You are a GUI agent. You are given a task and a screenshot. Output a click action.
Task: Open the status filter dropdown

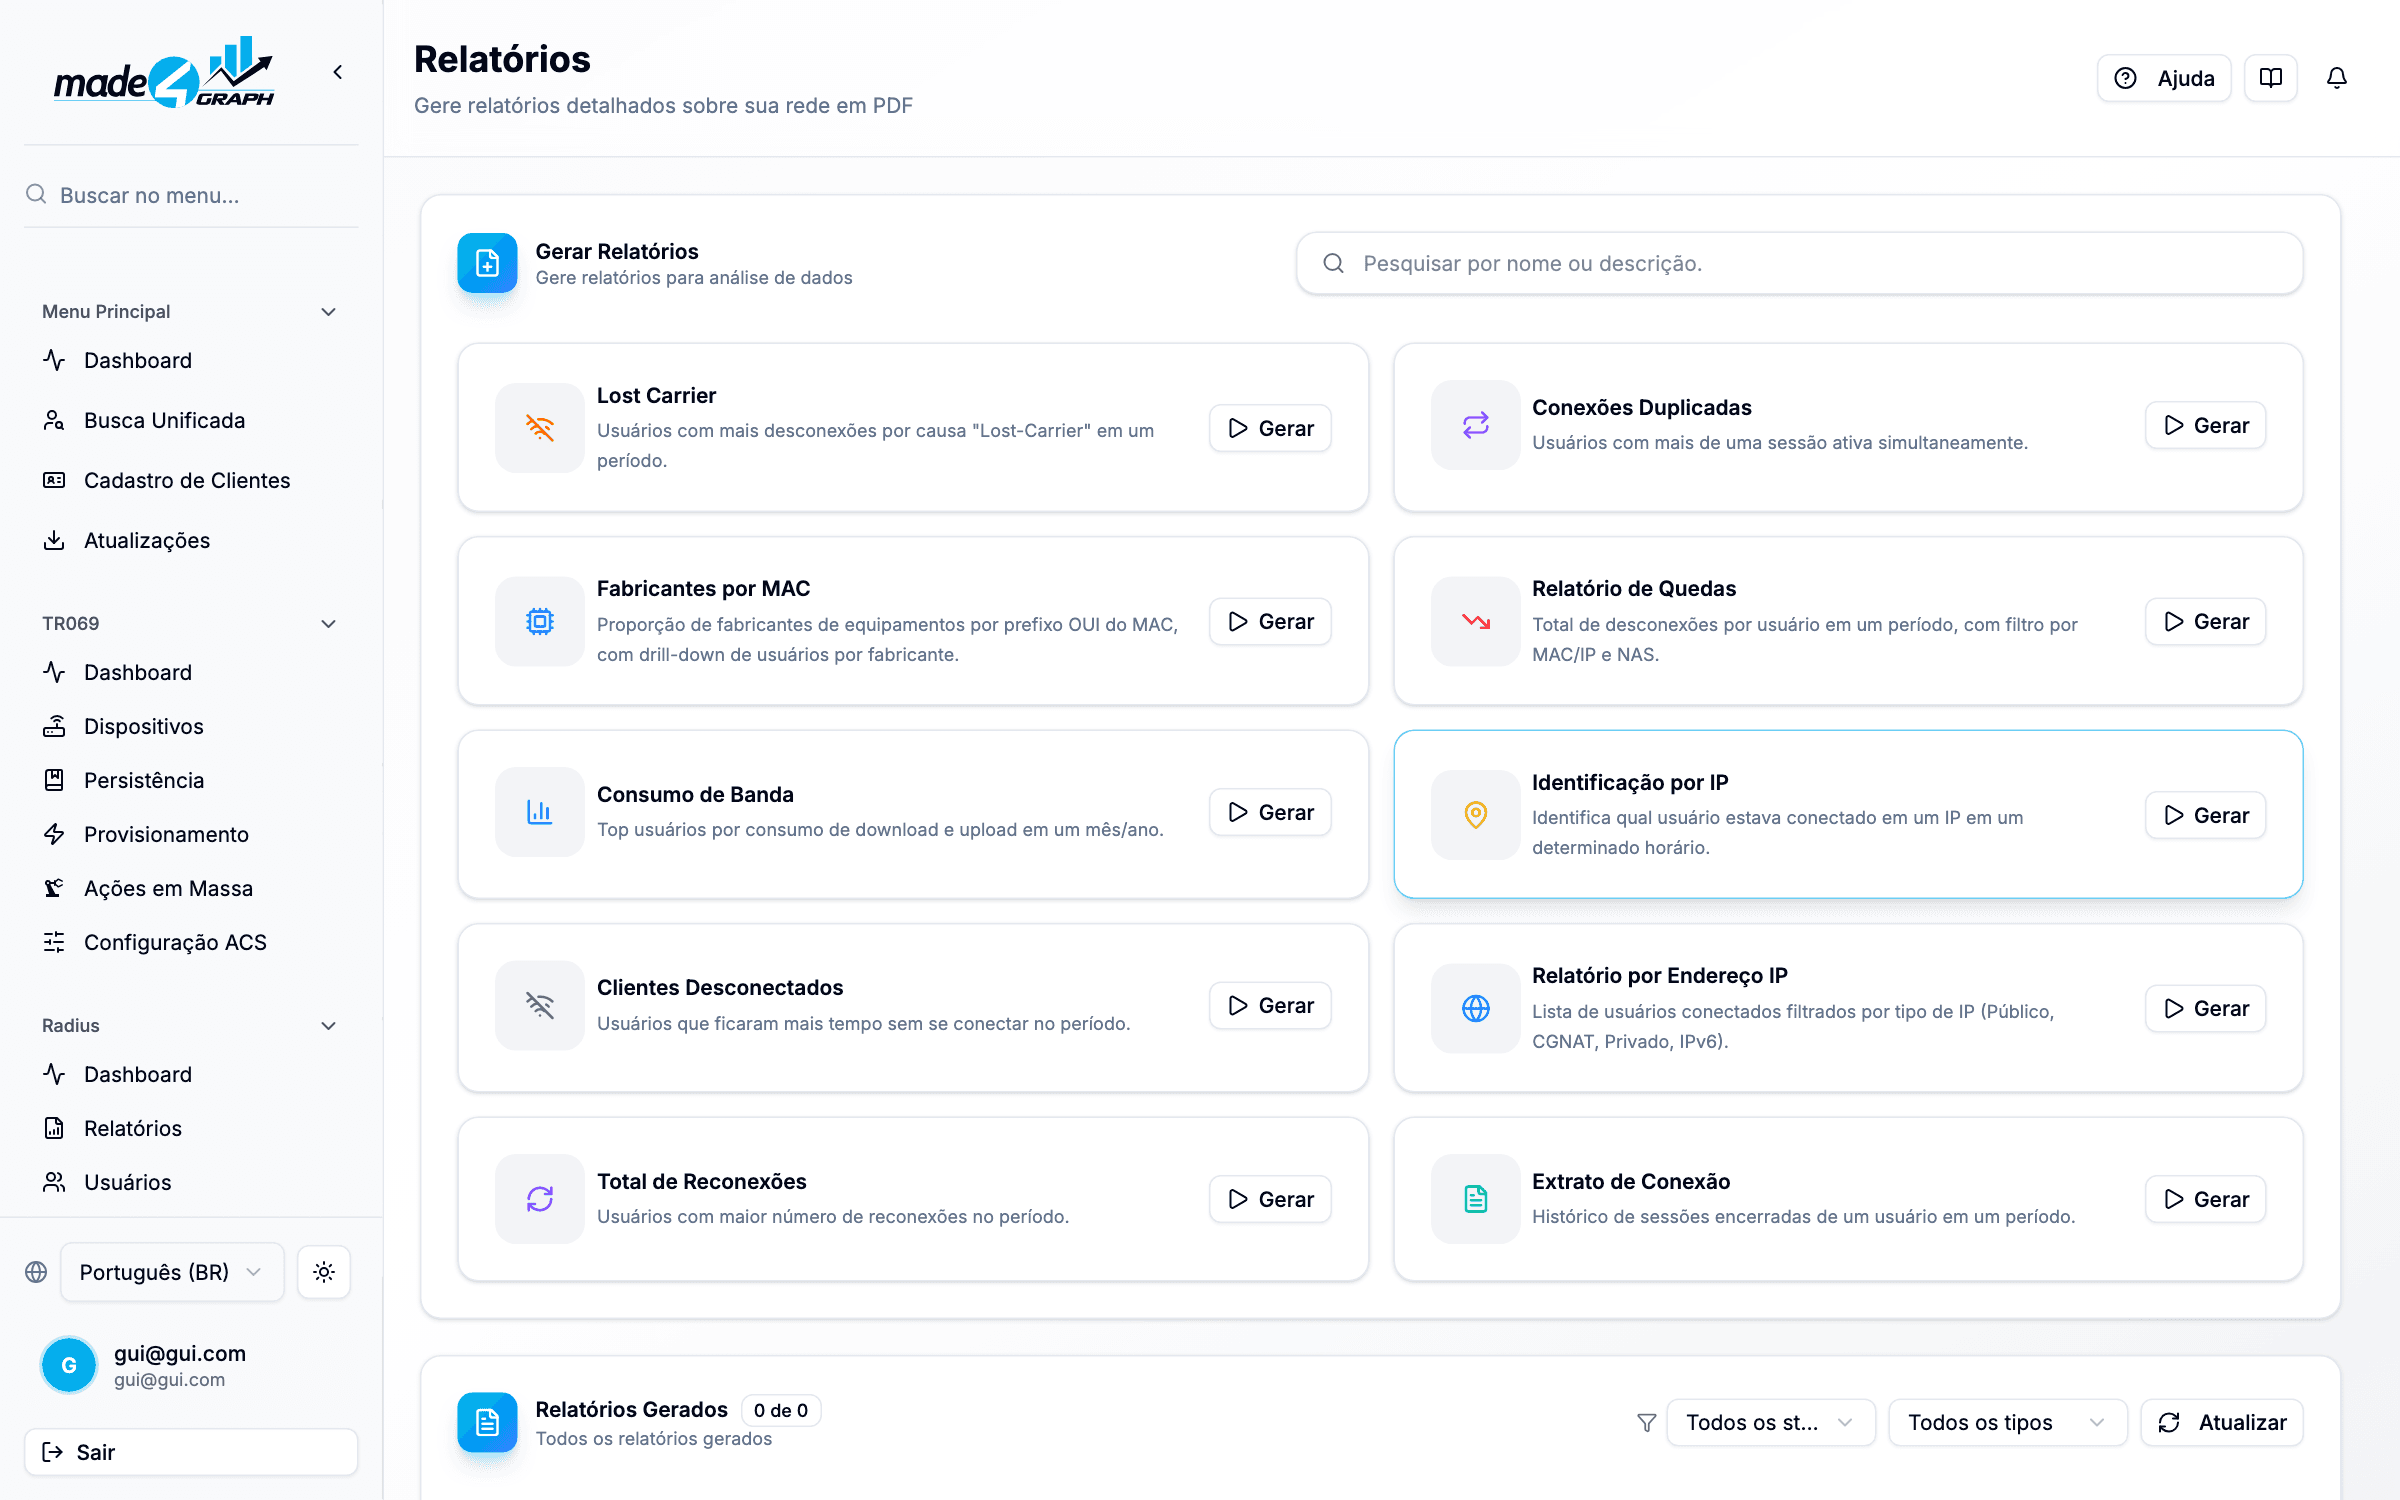(1770, 1422)
